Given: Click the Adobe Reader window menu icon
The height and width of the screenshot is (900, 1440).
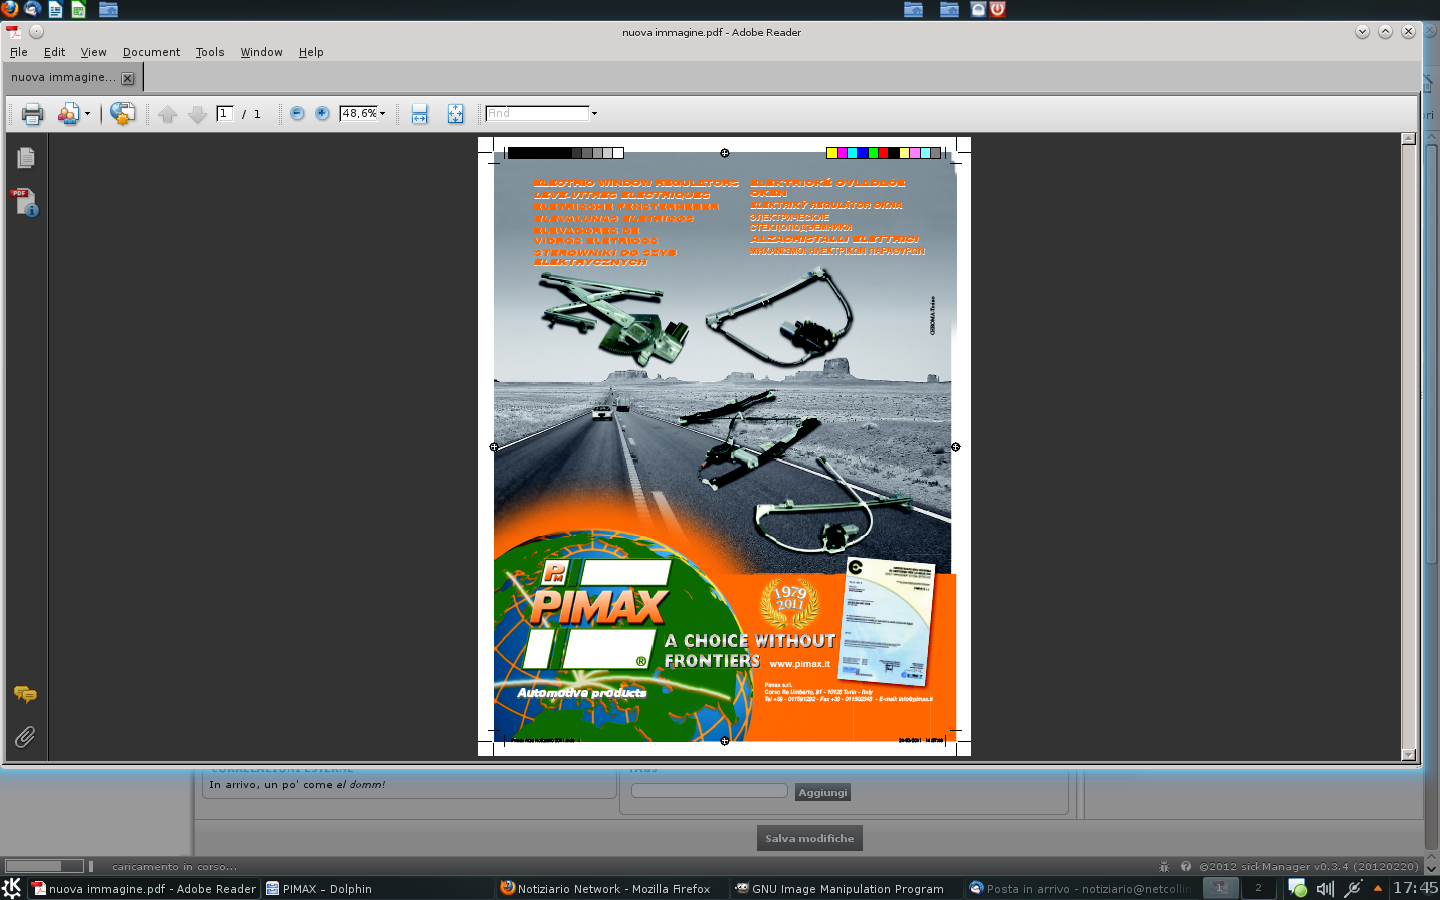Looking at the screenshot, I should tap(13, 31).
